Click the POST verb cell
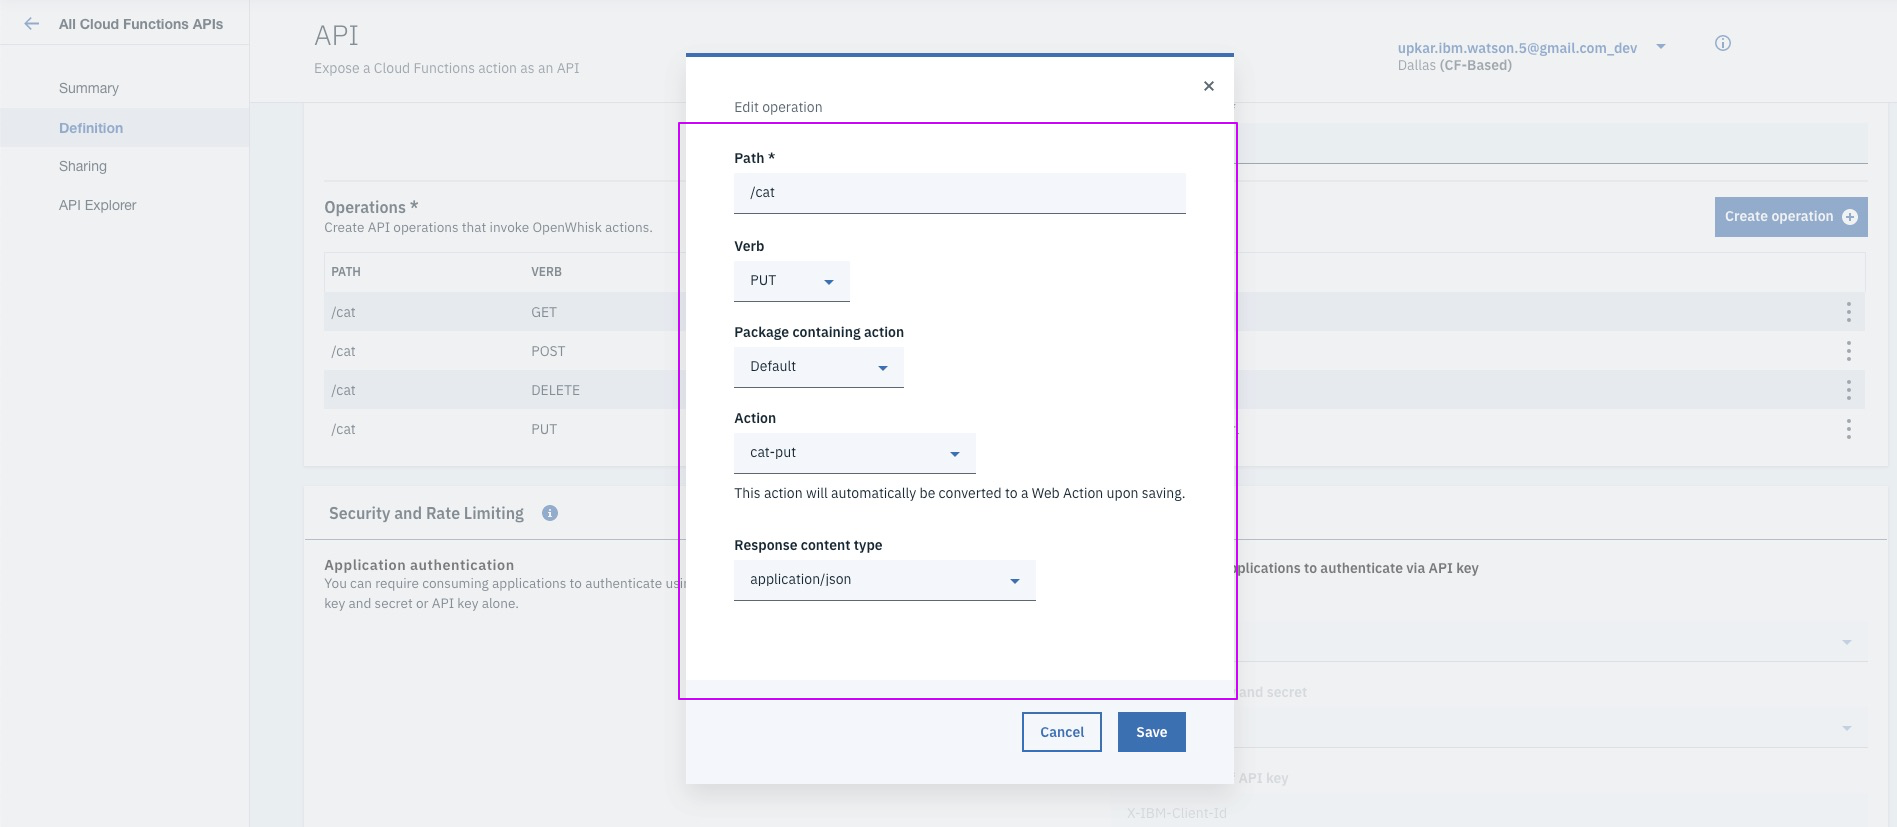 click(x=548, y=351)
